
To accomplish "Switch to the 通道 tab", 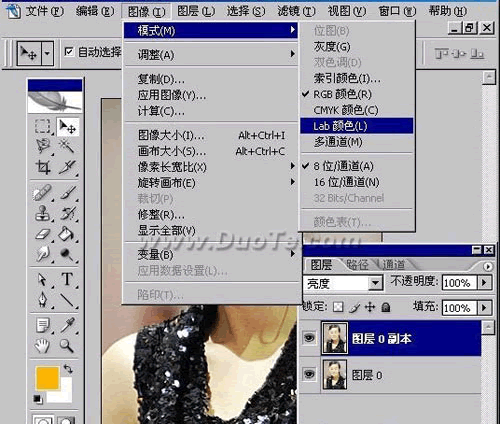I will (x=393, y=265).
